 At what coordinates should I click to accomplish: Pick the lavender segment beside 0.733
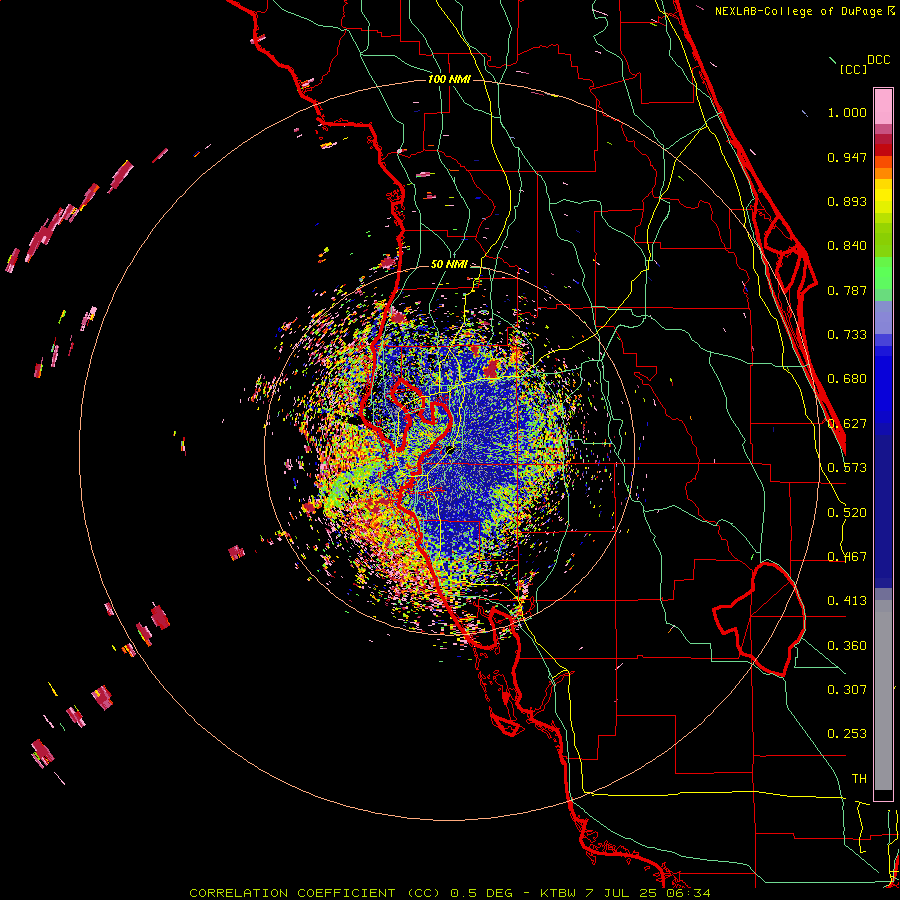tap(883, 318)
